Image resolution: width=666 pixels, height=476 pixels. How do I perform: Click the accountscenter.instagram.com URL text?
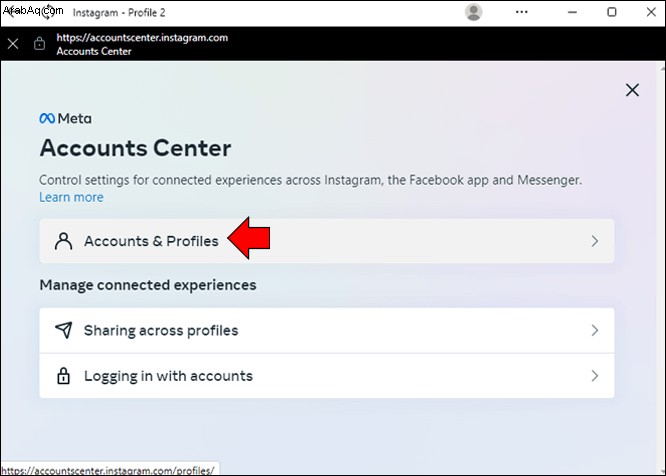[142, 37]
